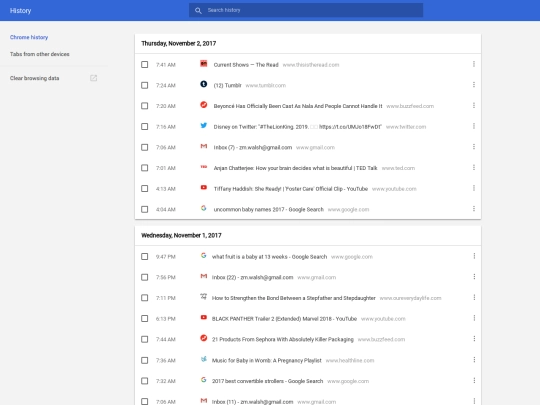Click Gmail favicon on Inbox (22) row
Image resolution: width=540 pixels, height=405 pixels.
point(204,276)
